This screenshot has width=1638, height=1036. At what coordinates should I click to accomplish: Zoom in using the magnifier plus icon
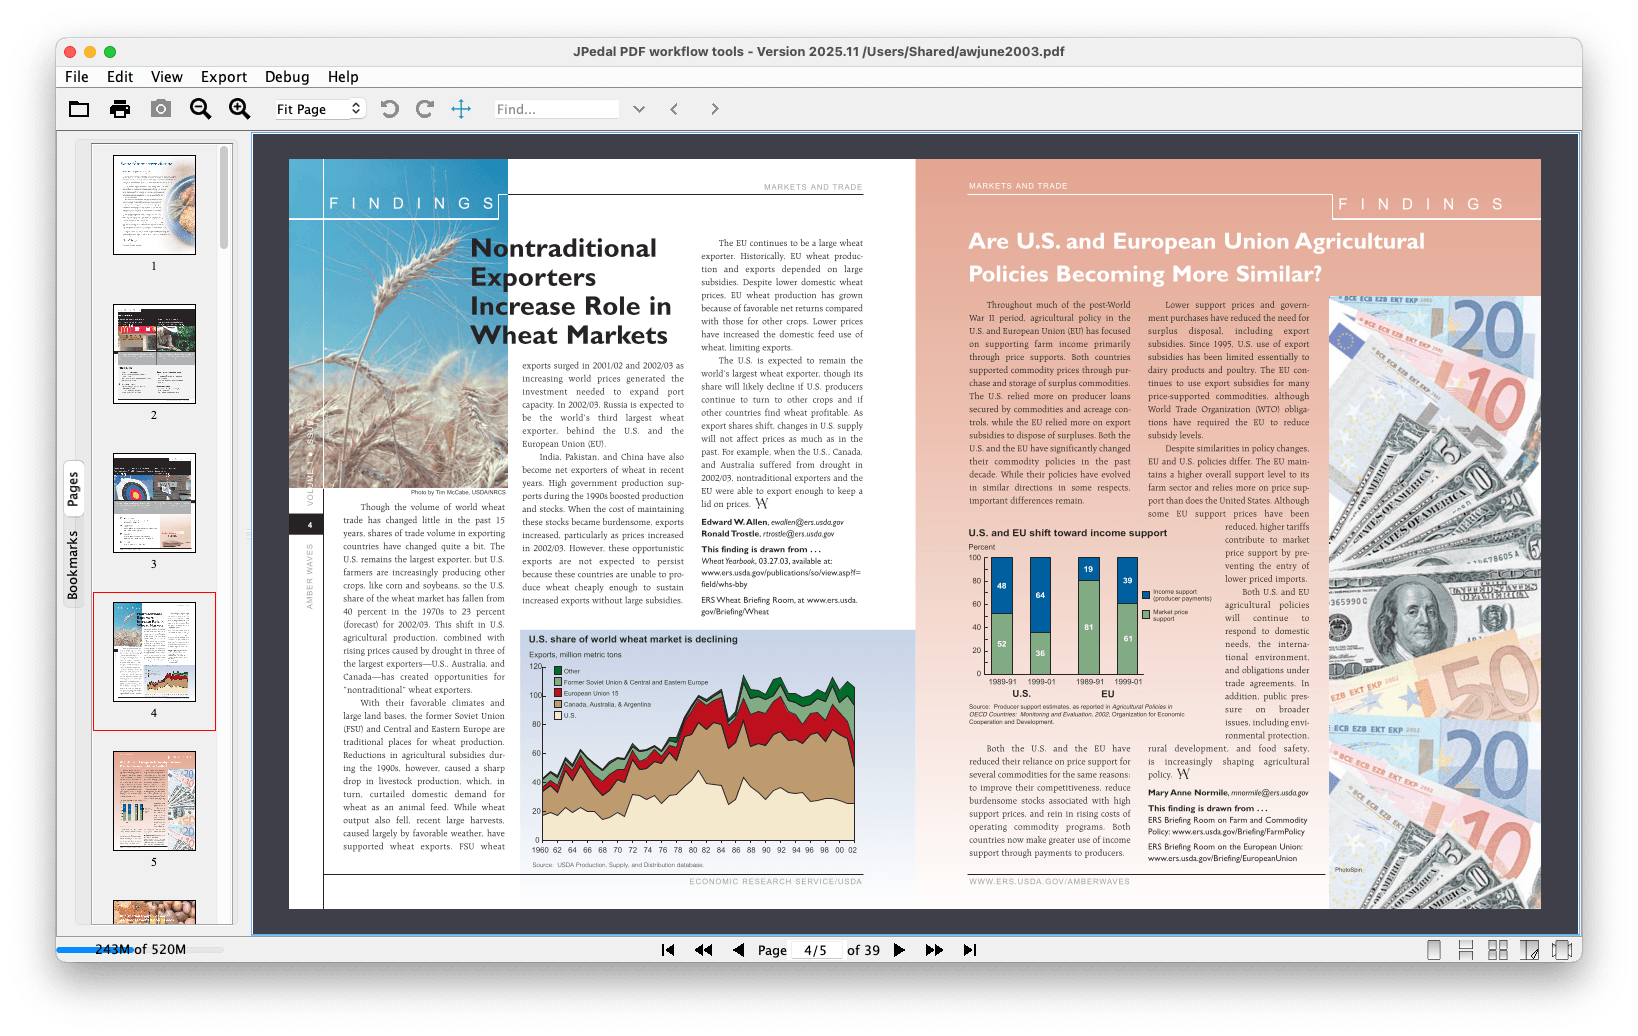[x=239, y=108]
